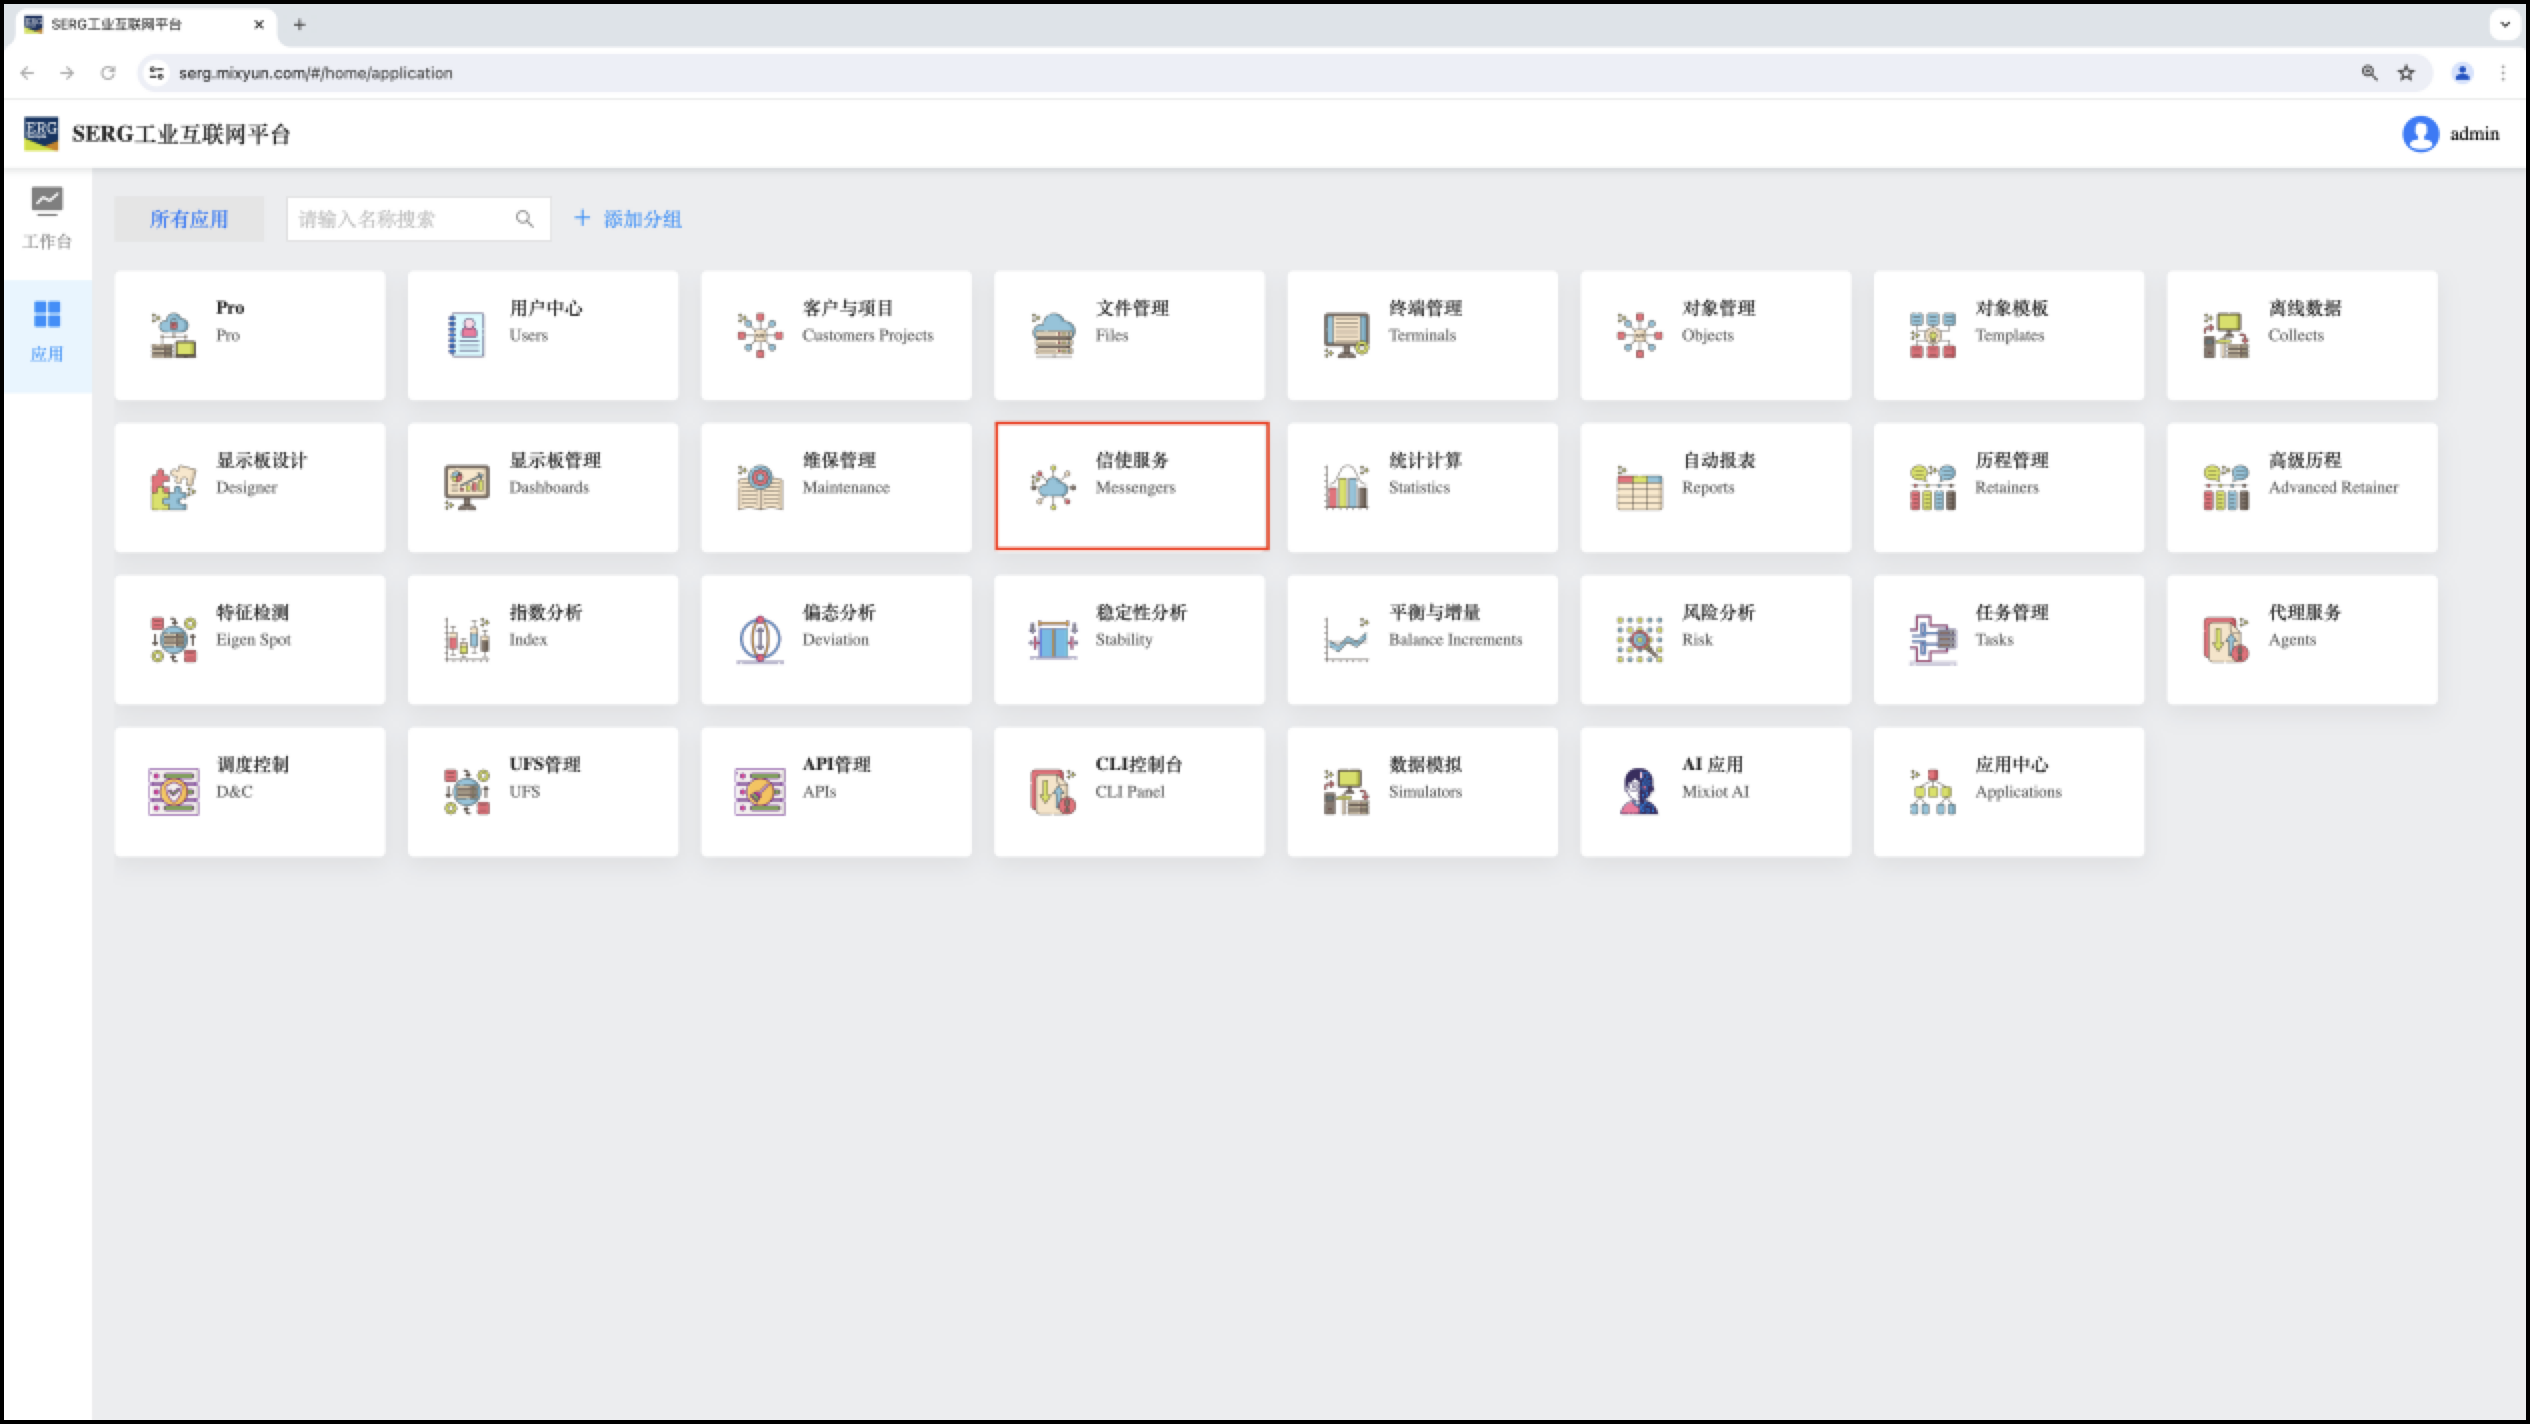The height and width of the screenshot is (1424, 2530).
Task: Open the Statistics (统计计算) chart icon
Action: (1346, 487)
